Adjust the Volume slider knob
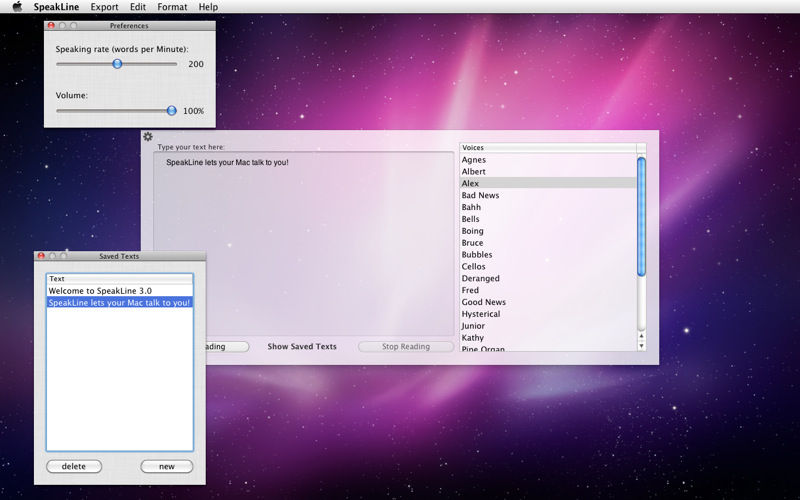 coord(171,110)
